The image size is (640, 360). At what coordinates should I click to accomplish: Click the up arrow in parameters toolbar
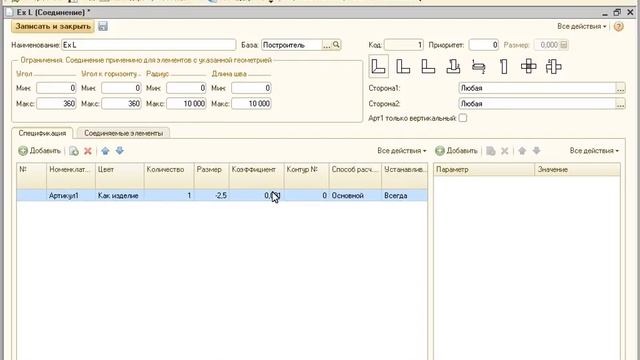pyautogui.click(x=522, y=151)
